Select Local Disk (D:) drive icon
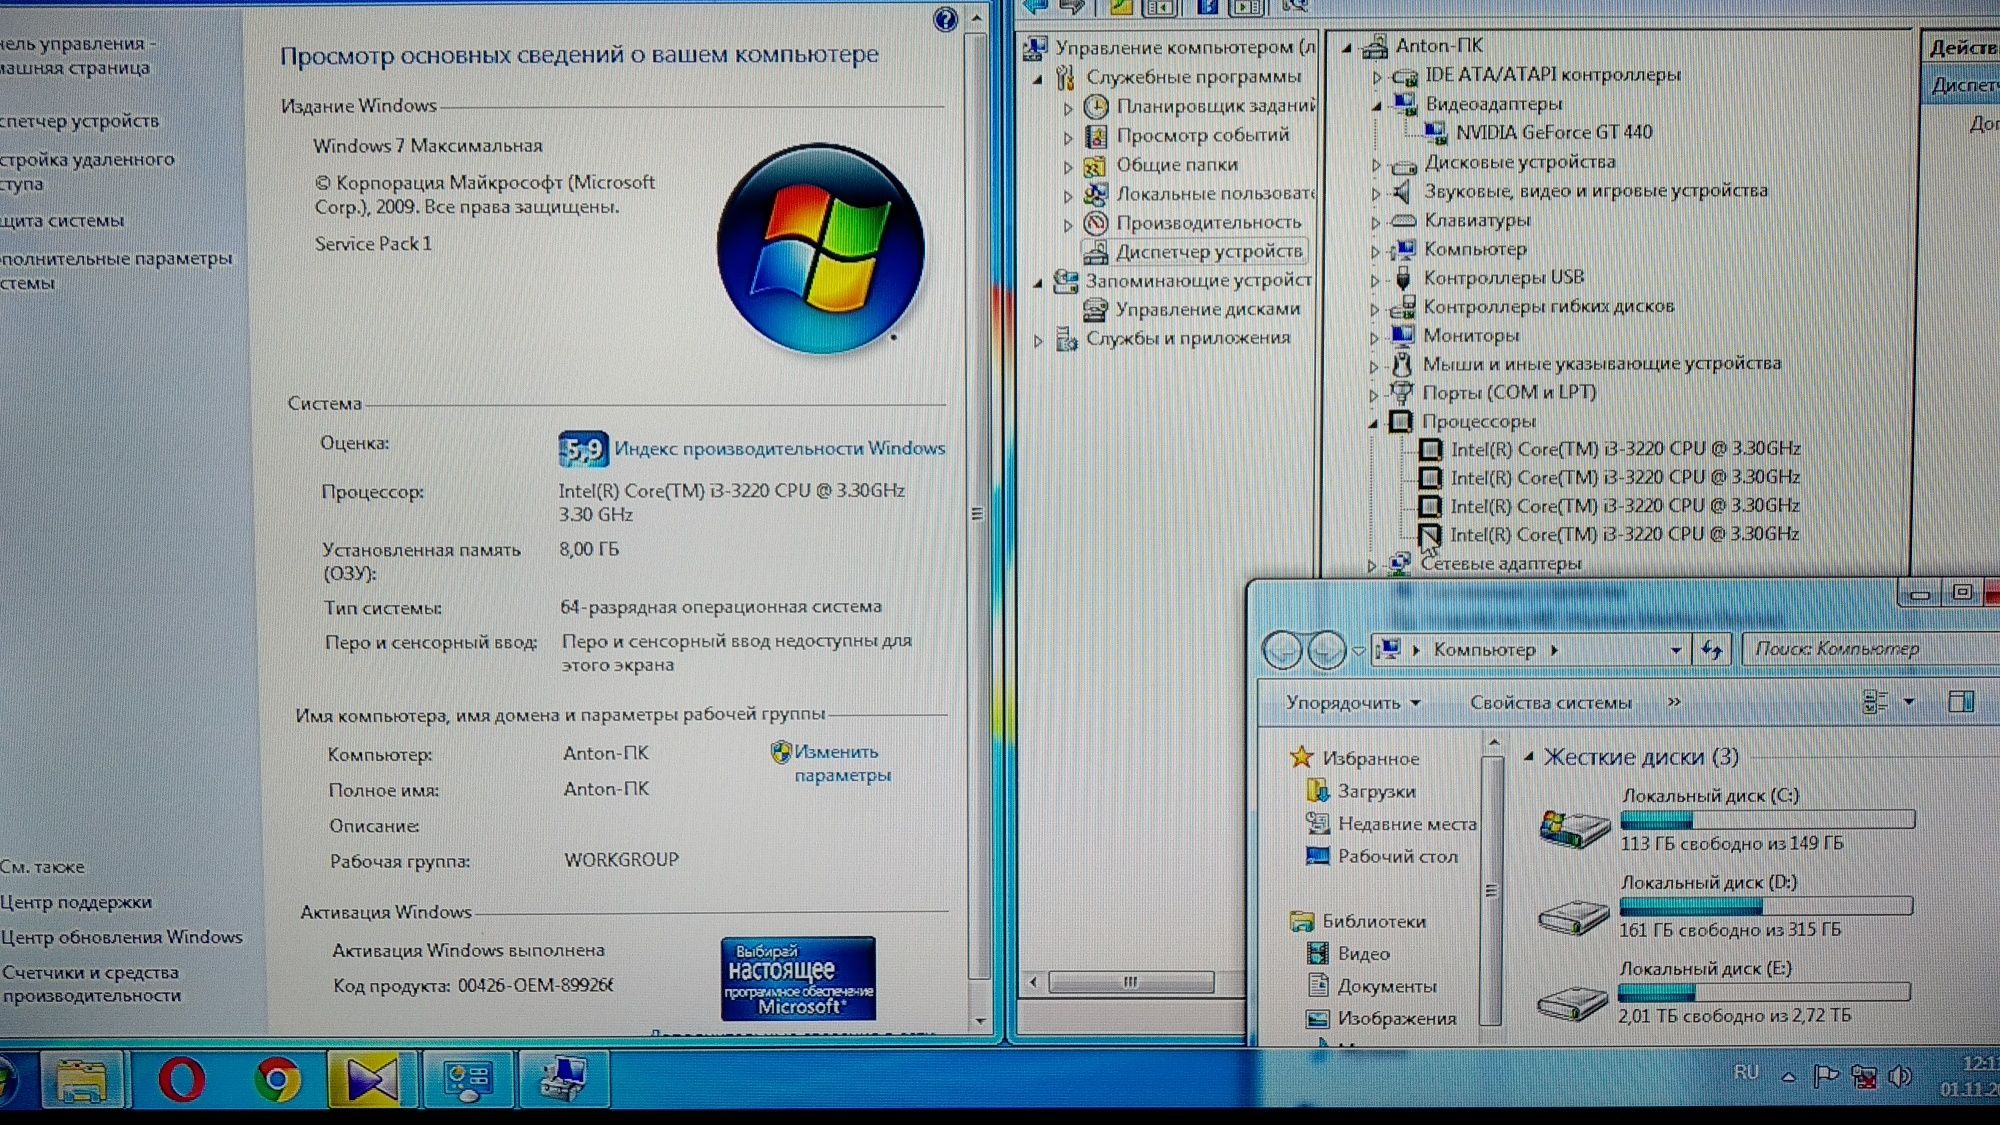Viewport: 2000px width, 1125px height. 1572,915
